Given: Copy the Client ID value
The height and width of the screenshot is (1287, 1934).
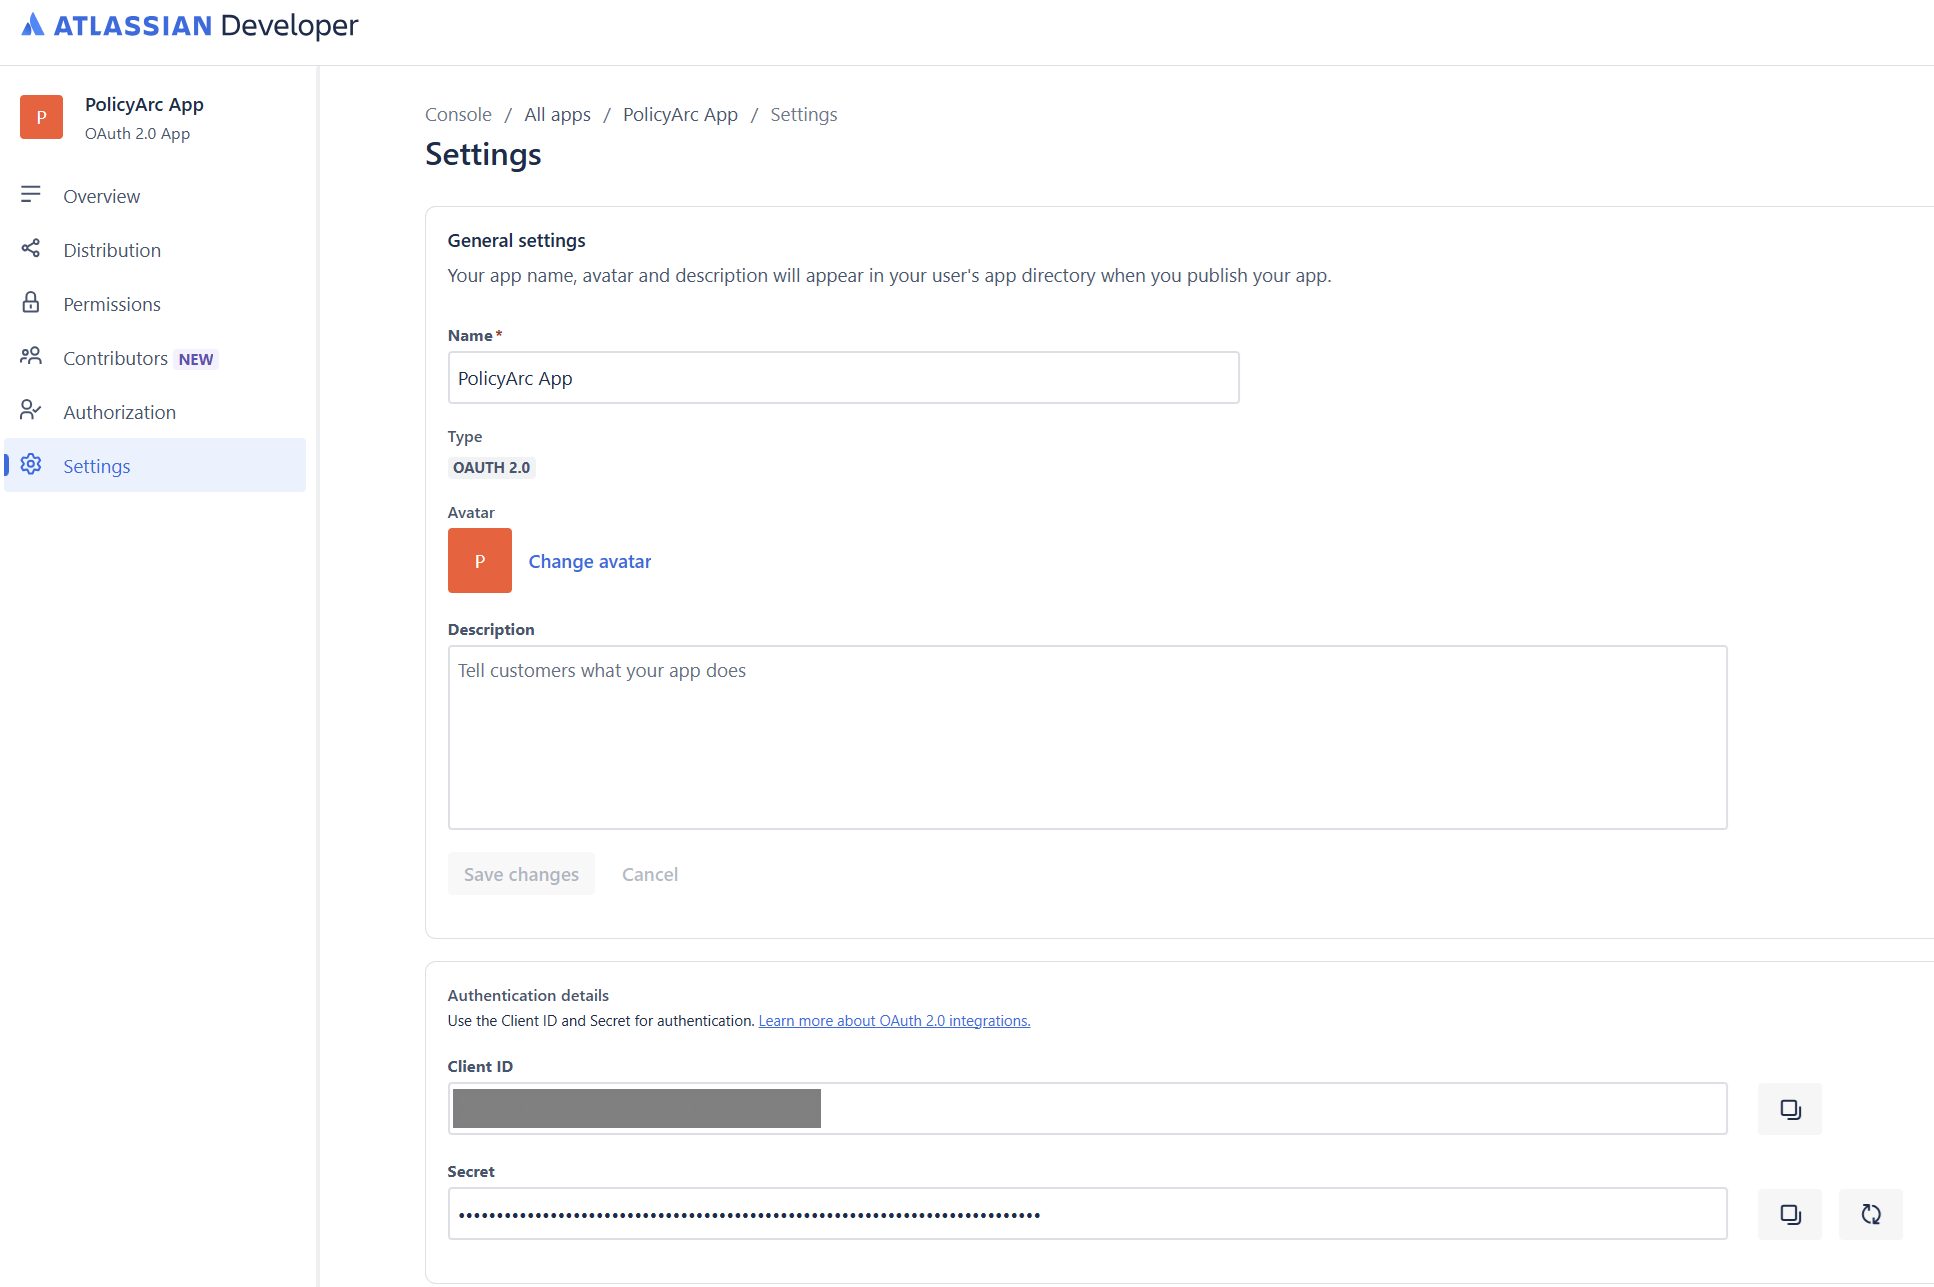Looking at the screenshot, I should [x=1790, y=1109].
